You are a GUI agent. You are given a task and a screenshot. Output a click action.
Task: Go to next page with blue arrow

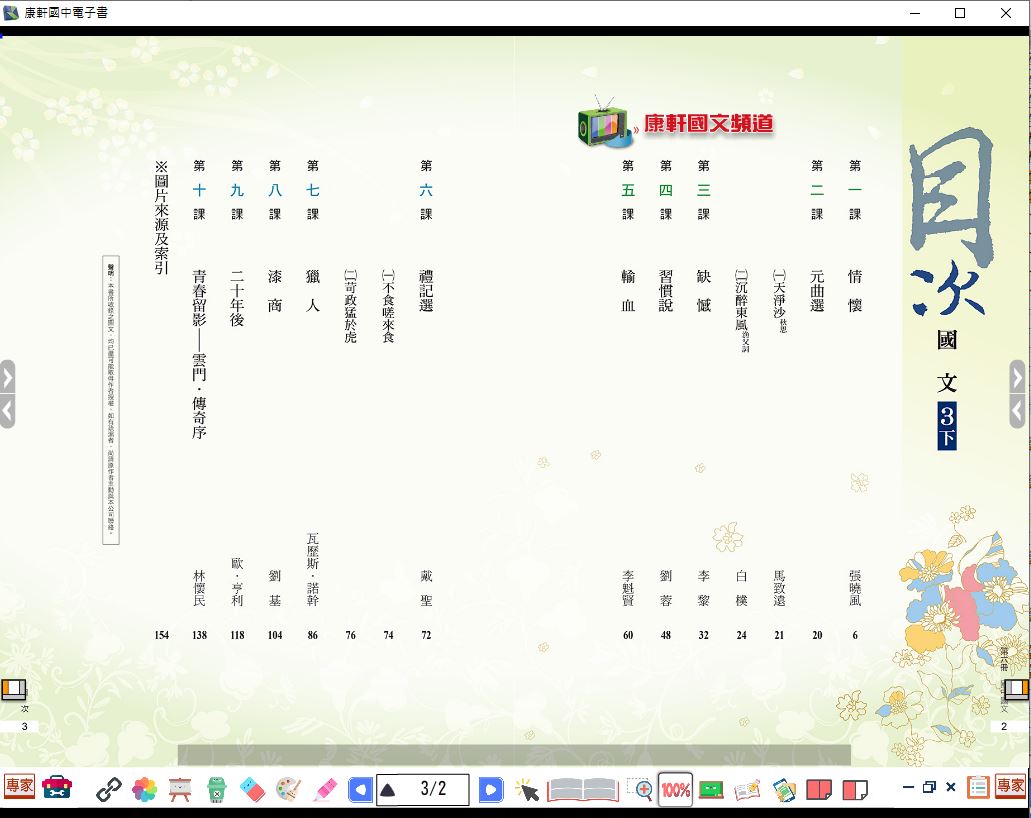coord(490,790)
